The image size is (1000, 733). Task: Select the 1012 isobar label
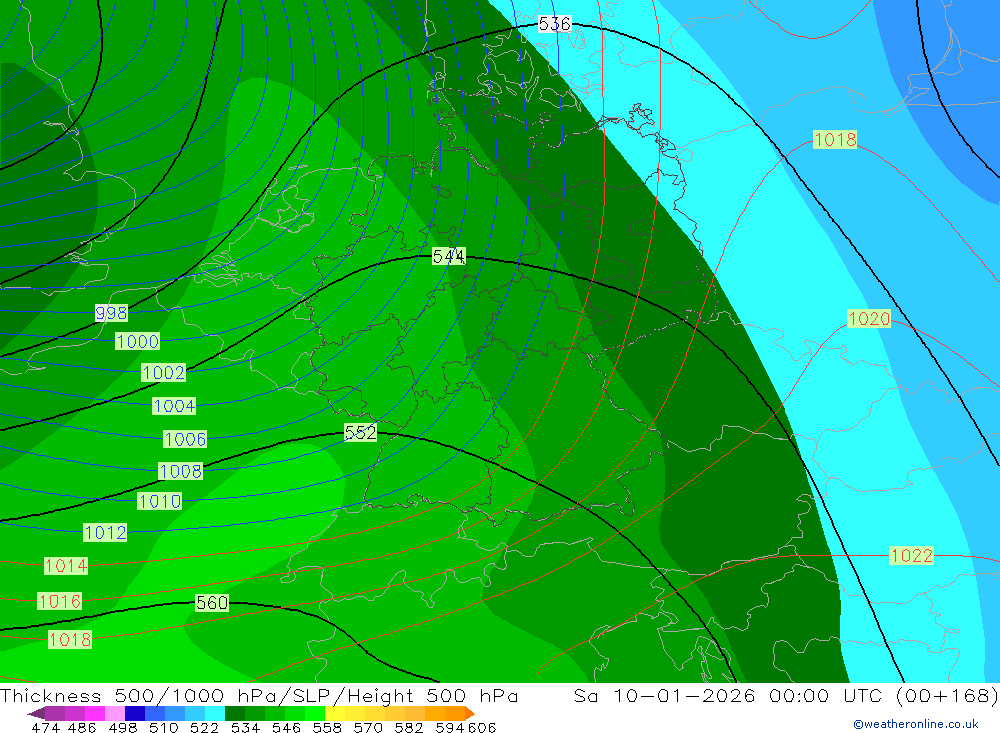(x=105, y=533)
